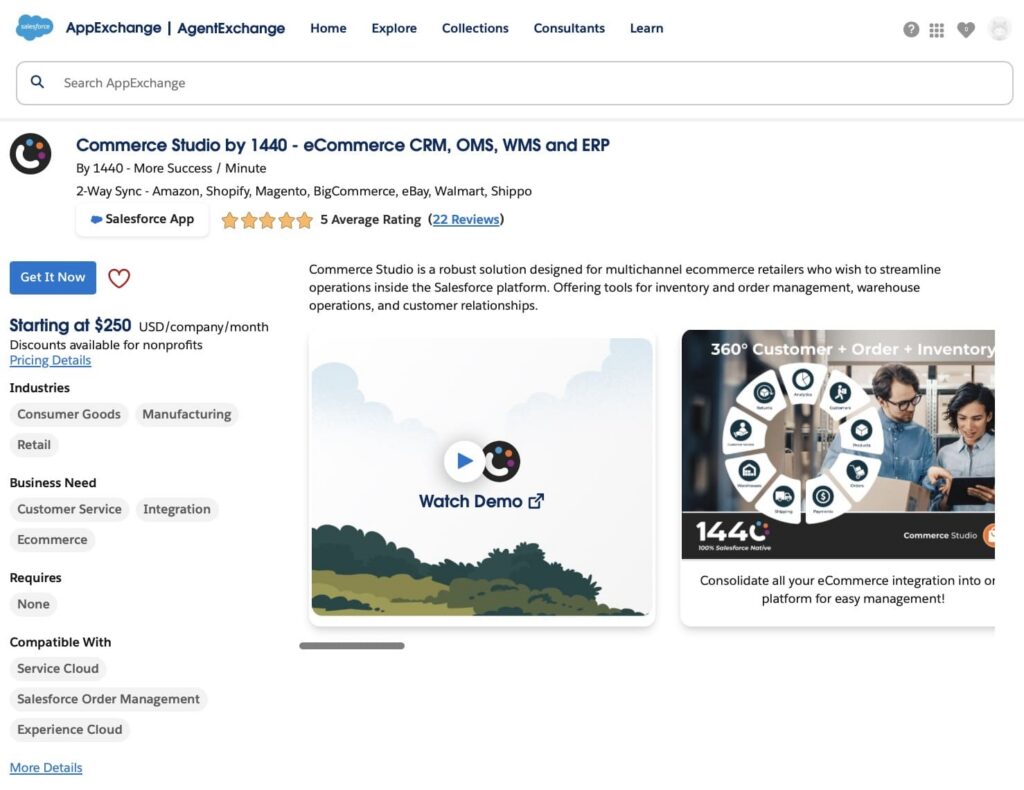Open the Consultants page

[x=569, y=28]
